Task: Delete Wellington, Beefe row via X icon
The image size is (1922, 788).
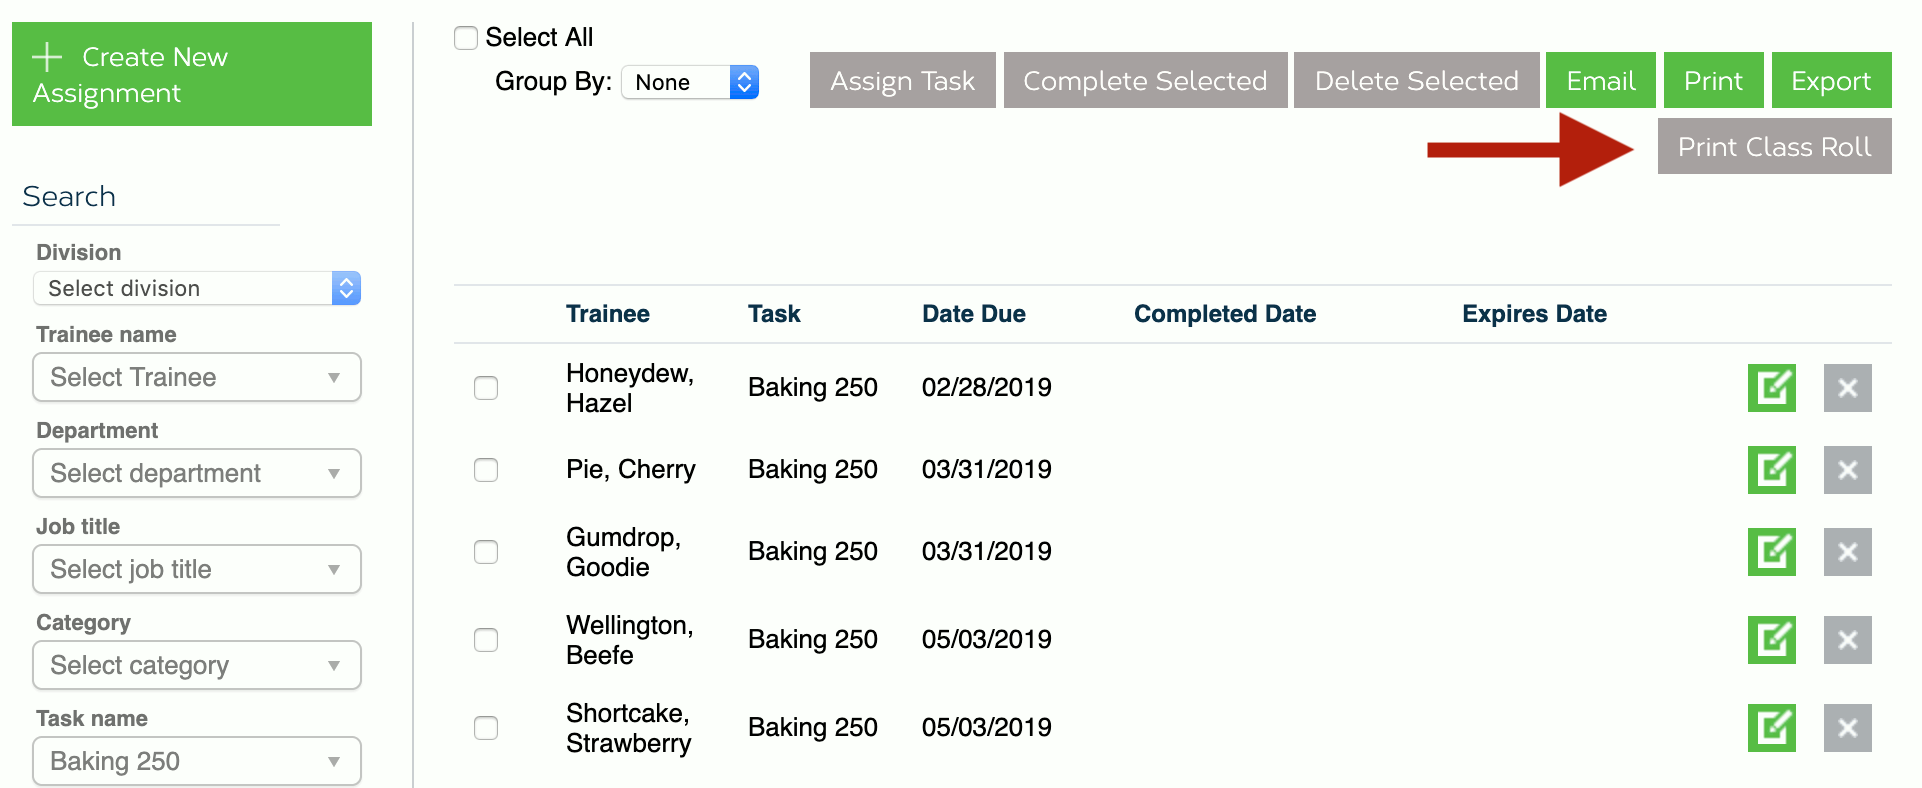Action: [1847, 640]
